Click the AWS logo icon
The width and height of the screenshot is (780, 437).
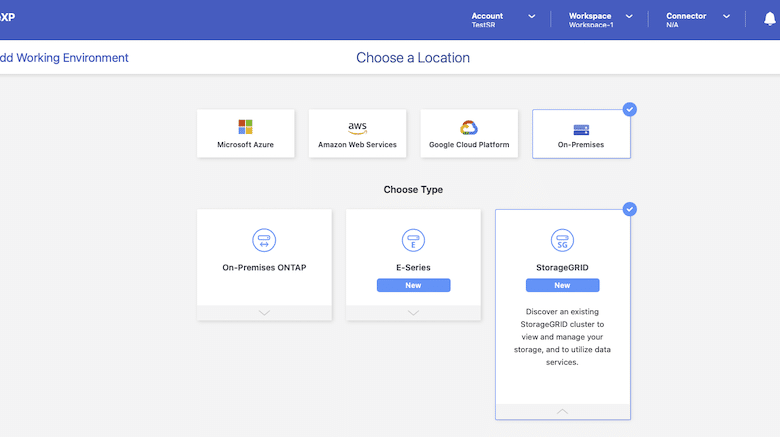pos(357,128)
